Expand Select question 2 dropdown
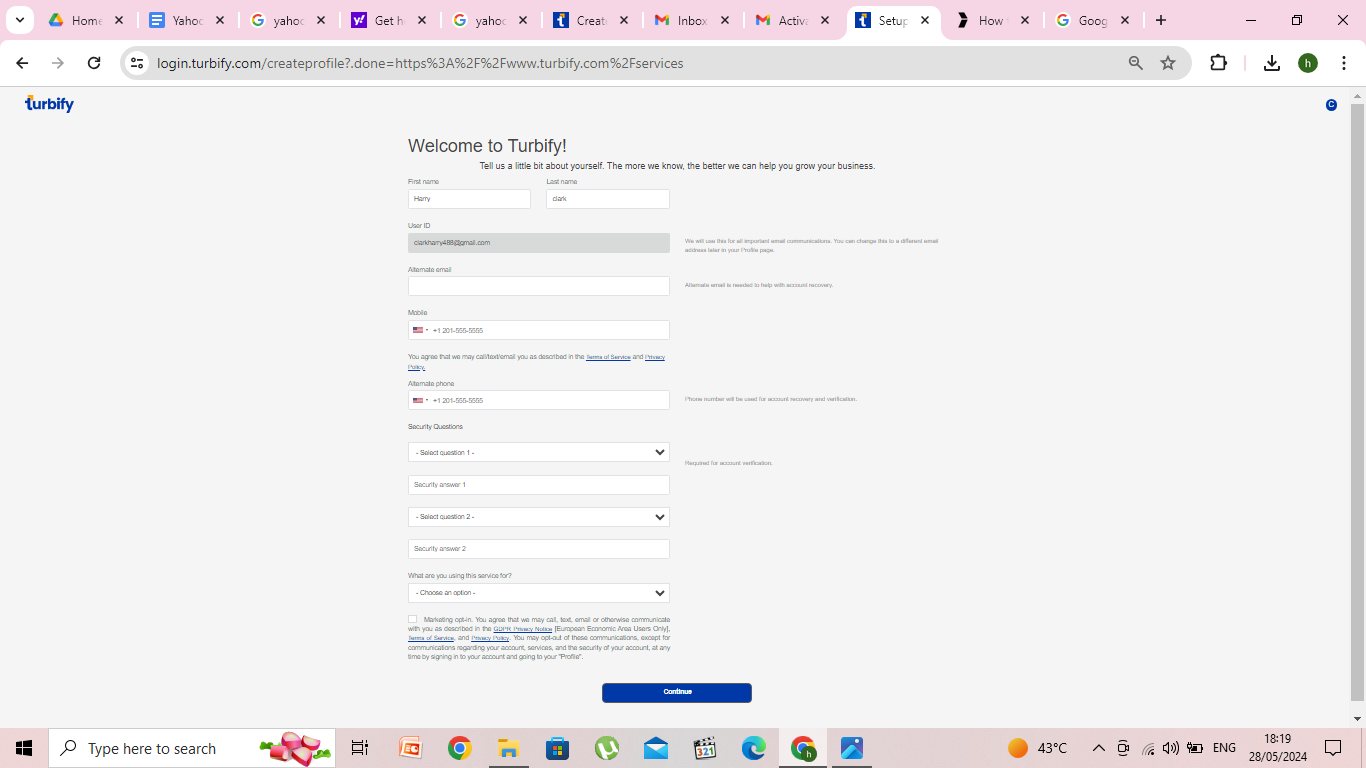The image size is (1366, 768). pos(539,517)
